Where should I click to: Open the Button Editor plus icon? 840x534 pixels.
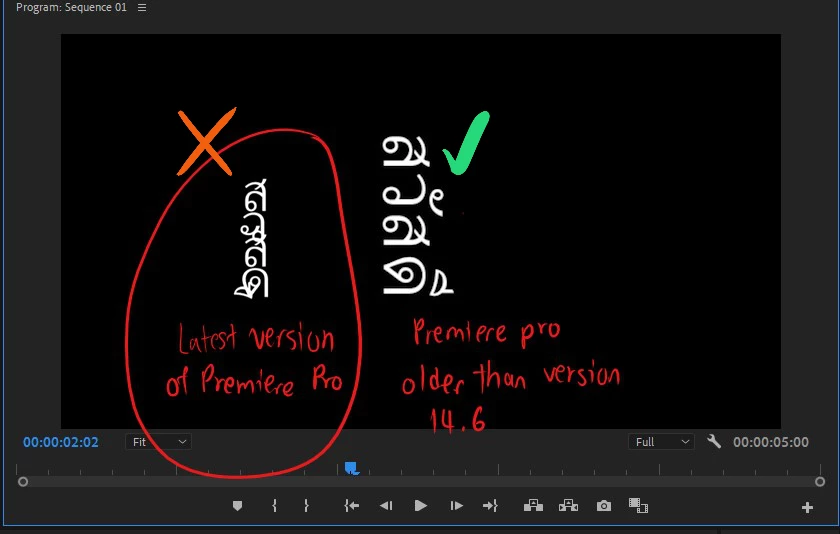click(x=807, y=508)
